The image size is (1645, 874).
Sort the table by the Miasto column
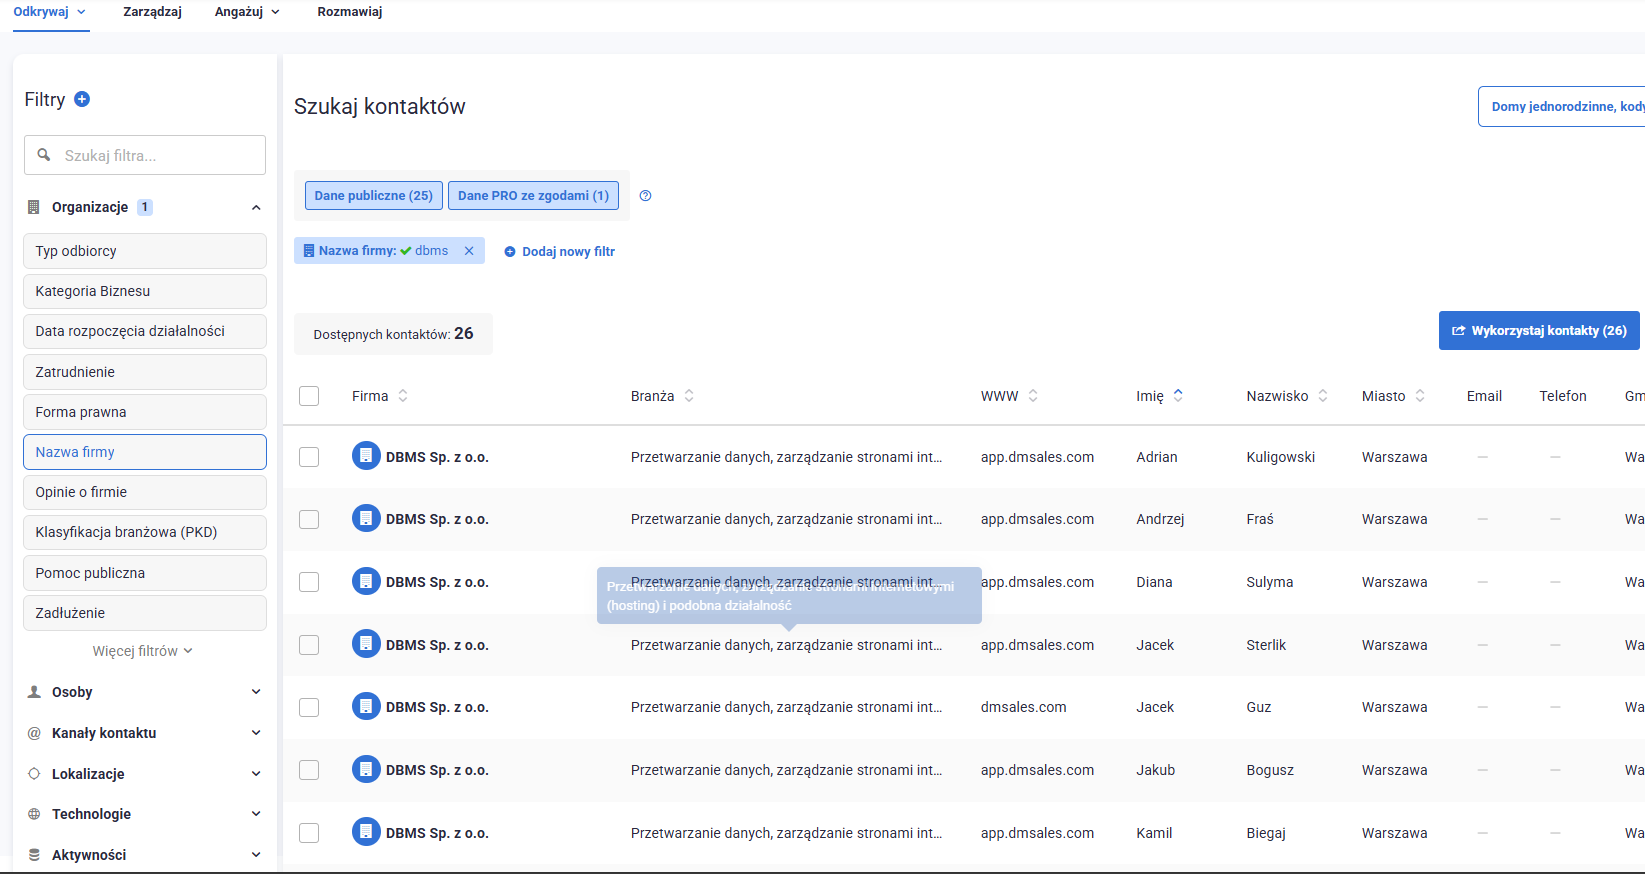click(1420, 396)
